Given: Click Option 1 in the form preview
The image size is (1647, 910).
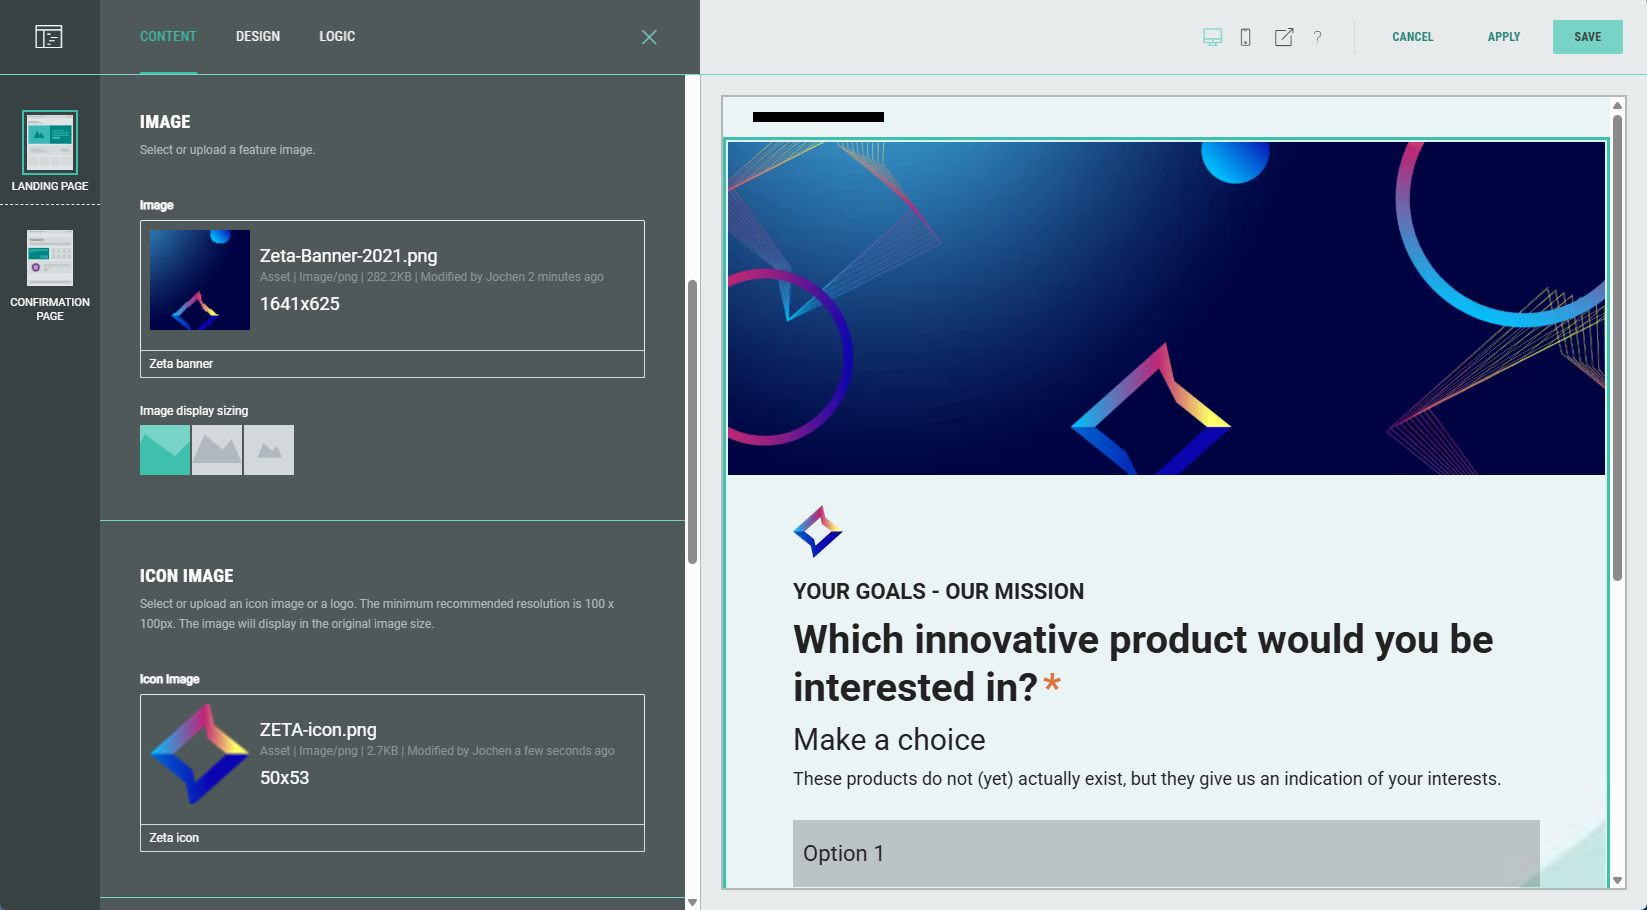Looking at the screenshot, I should coord(1165,853).
